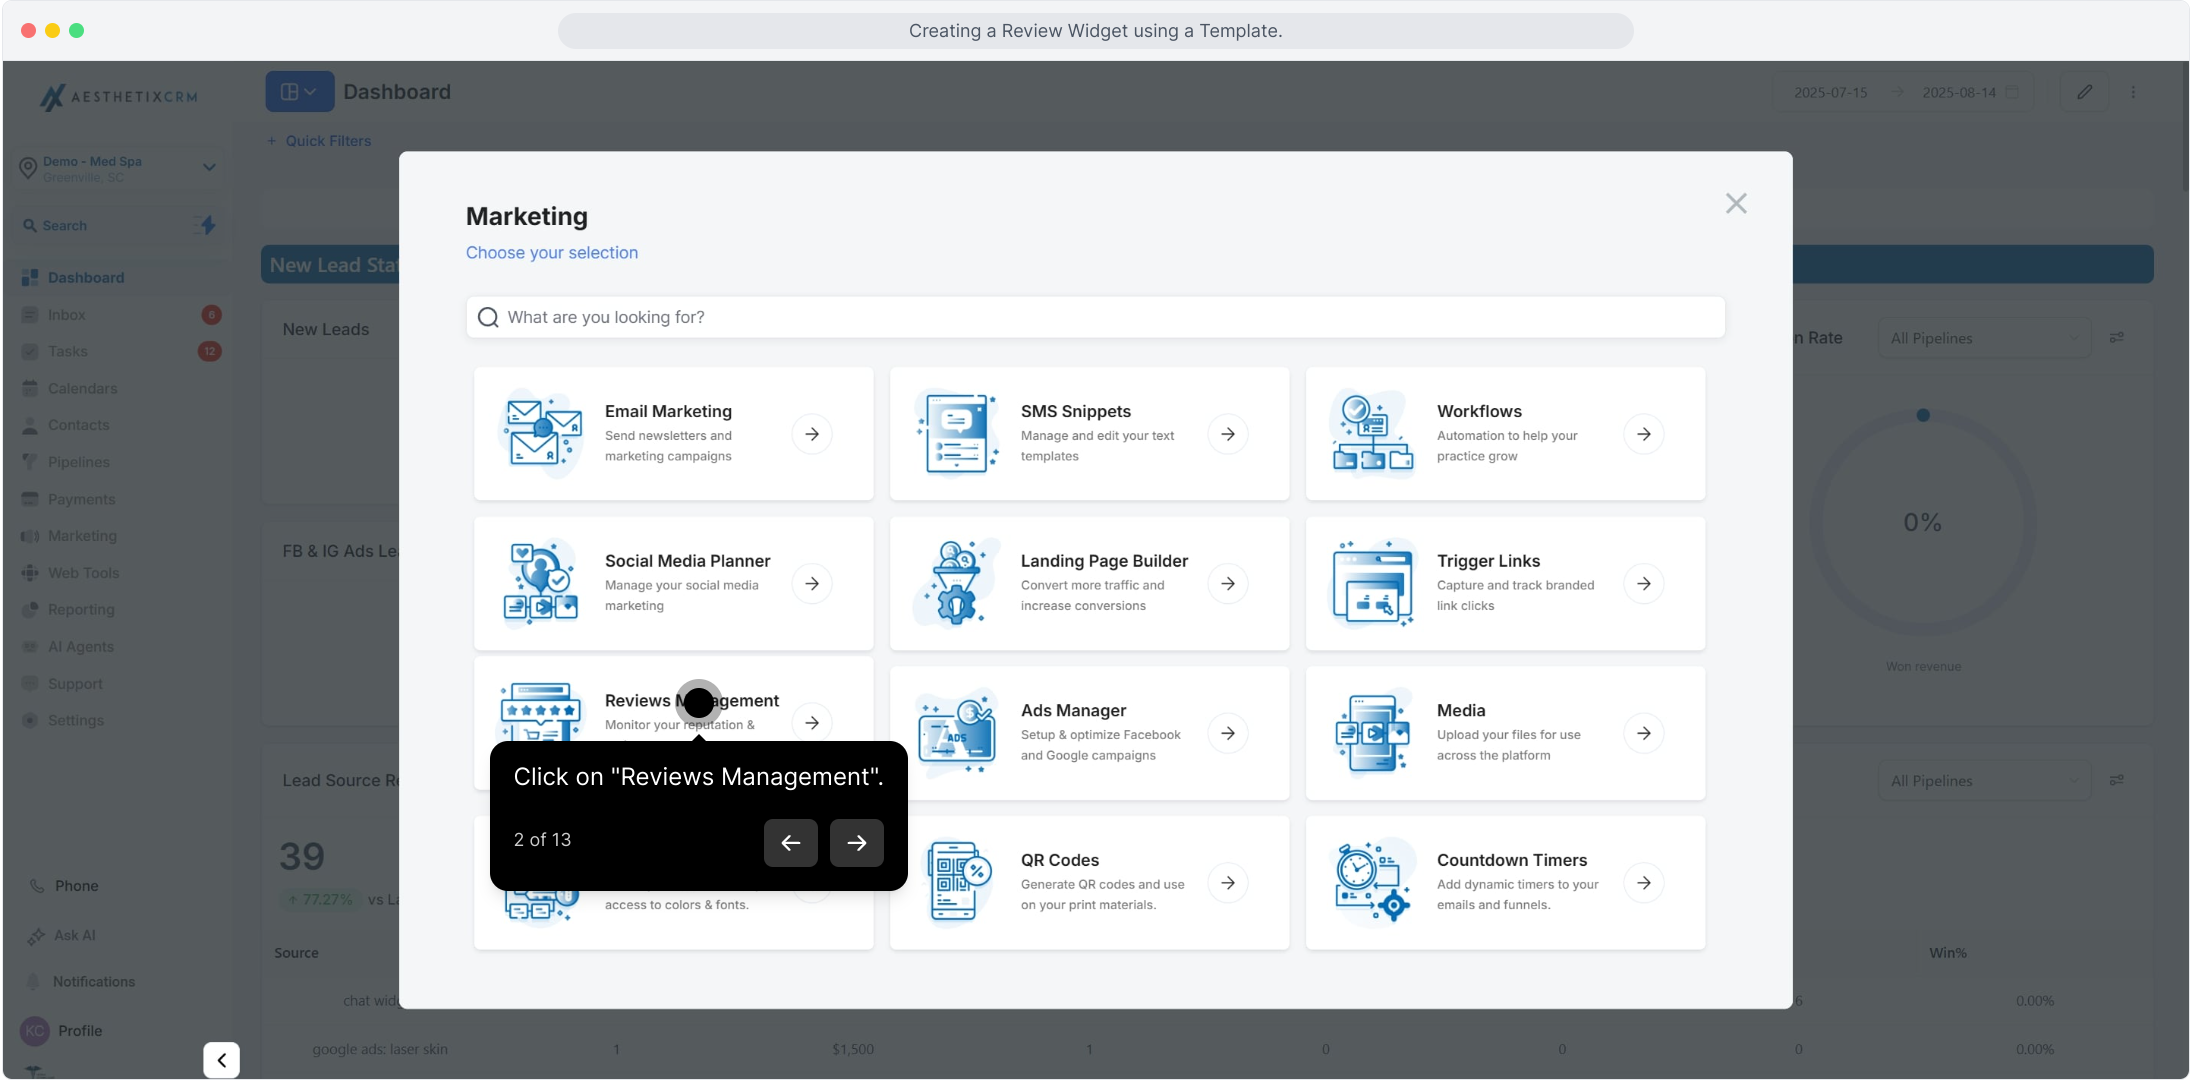This screenshot has height=1080, width=2192.
Task: Close the Marketing selection dialog
Action: (x=1736, y=204)
